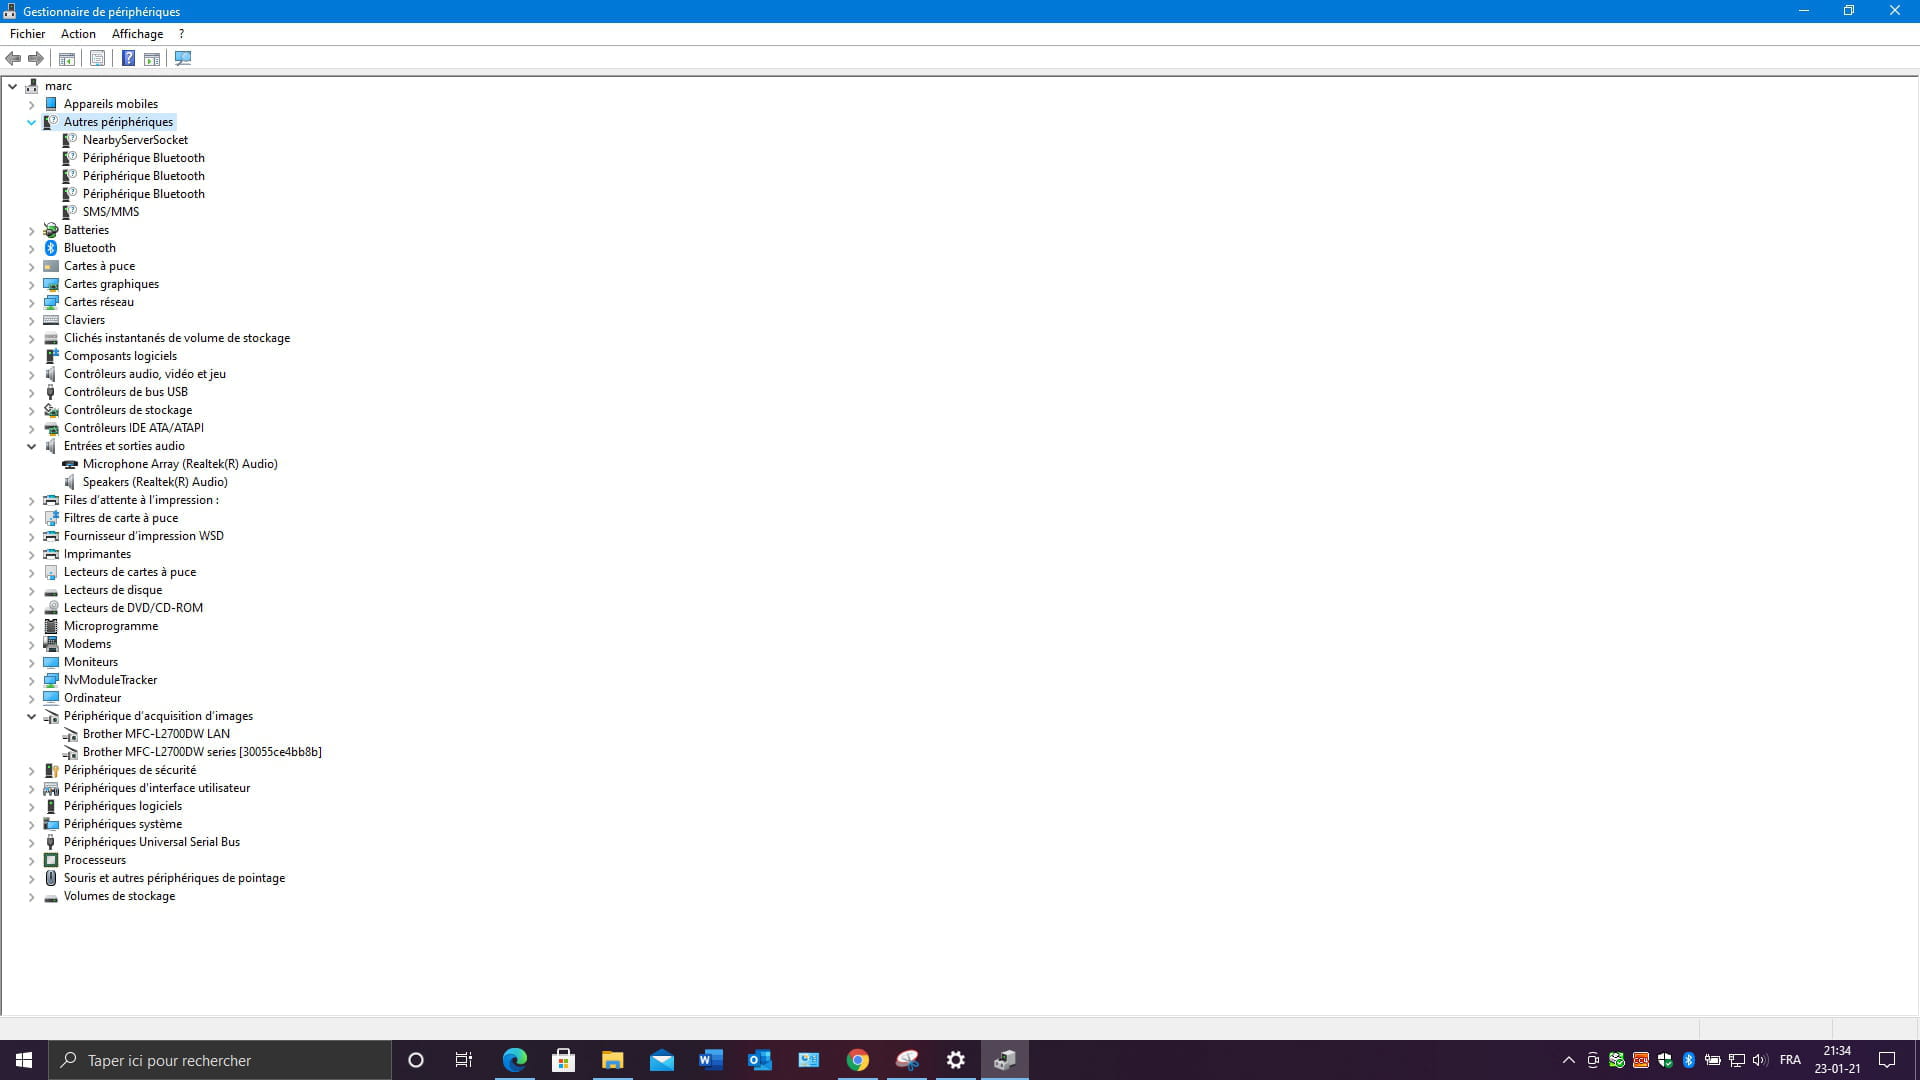Click the taskbar search box
This screenshot has width=1920, height=1080.
(220, 1060)
